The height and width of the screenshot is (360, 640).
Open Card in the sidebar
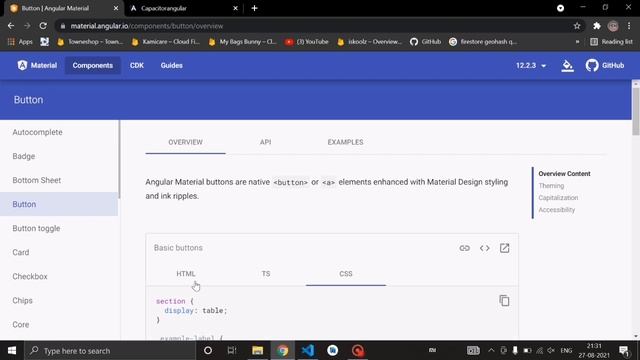[59, 252]
